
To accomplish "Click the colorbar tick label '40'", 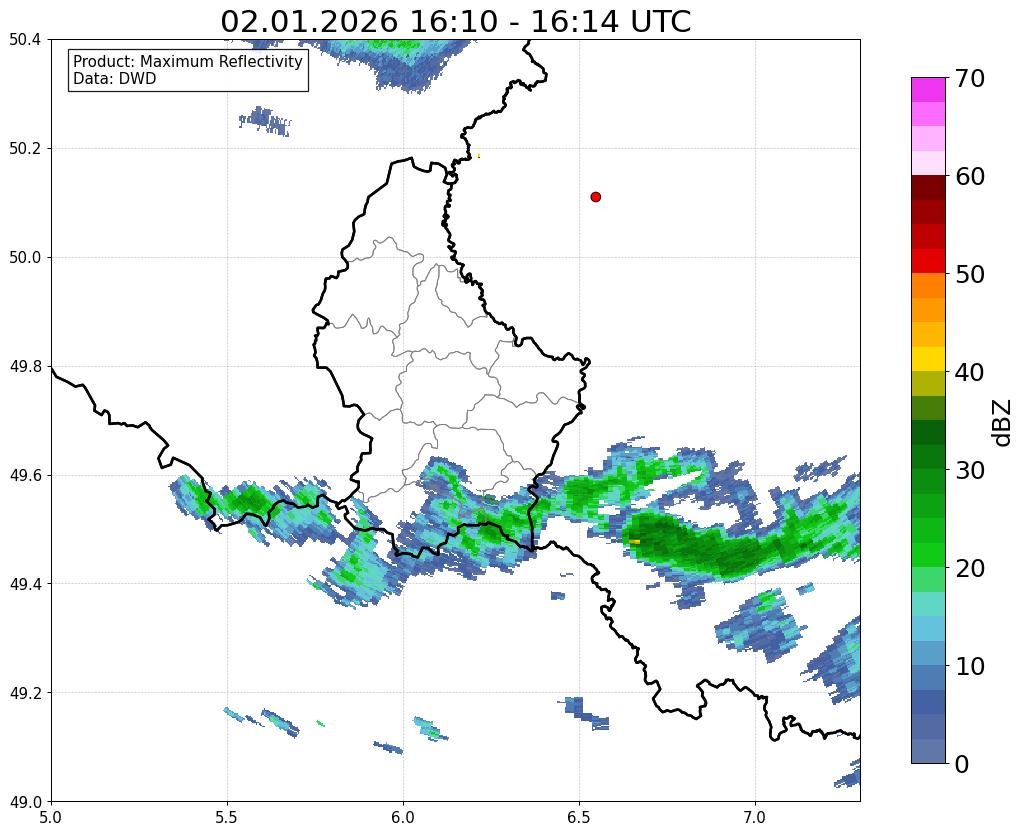I will tap(969, 373).
